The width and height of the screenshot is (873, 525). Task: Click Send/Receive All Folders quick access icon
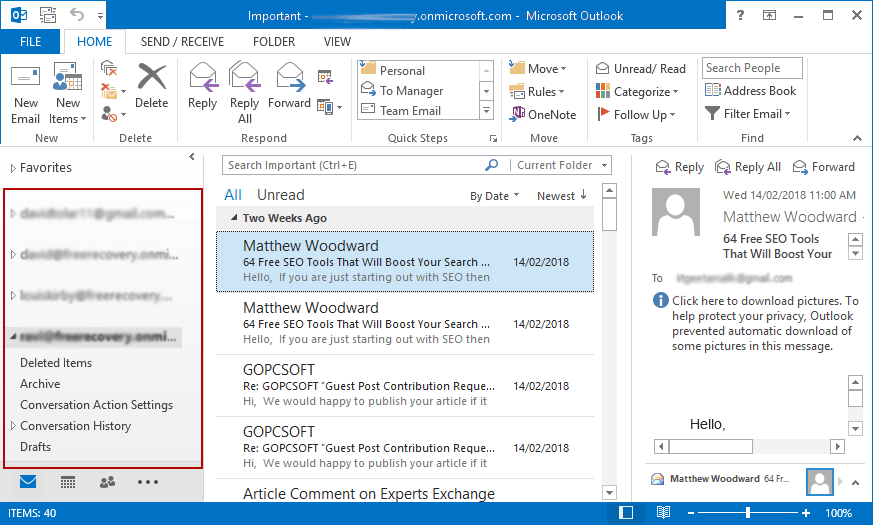pos(48,15)
